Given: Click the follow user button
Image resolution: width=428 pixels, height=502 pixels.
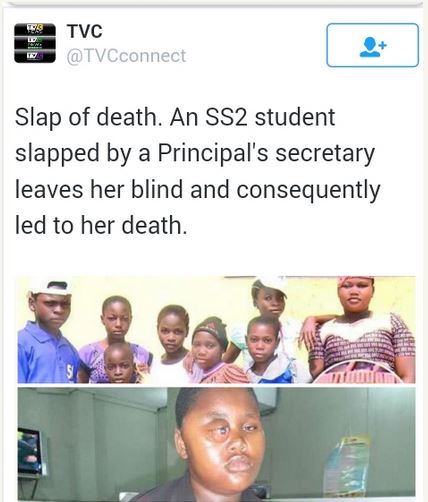Looking at the screenshot, I should point(372,45).
